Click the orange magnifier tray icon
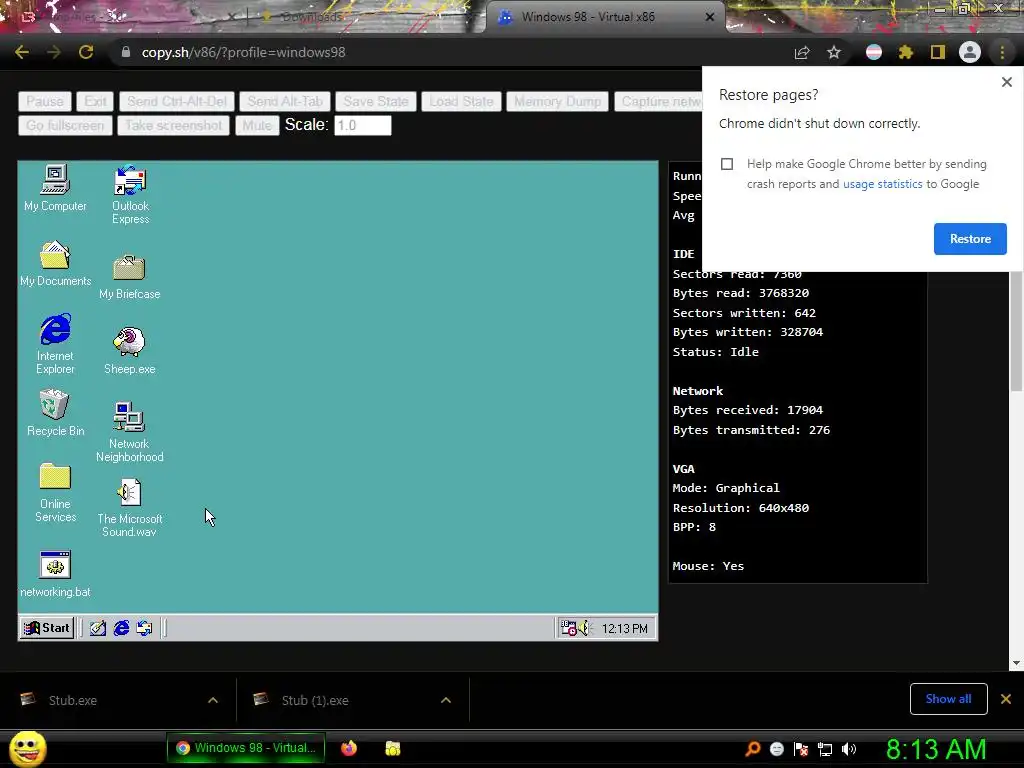This screenshot has height=768, width=1024. [x=752, y=749]
